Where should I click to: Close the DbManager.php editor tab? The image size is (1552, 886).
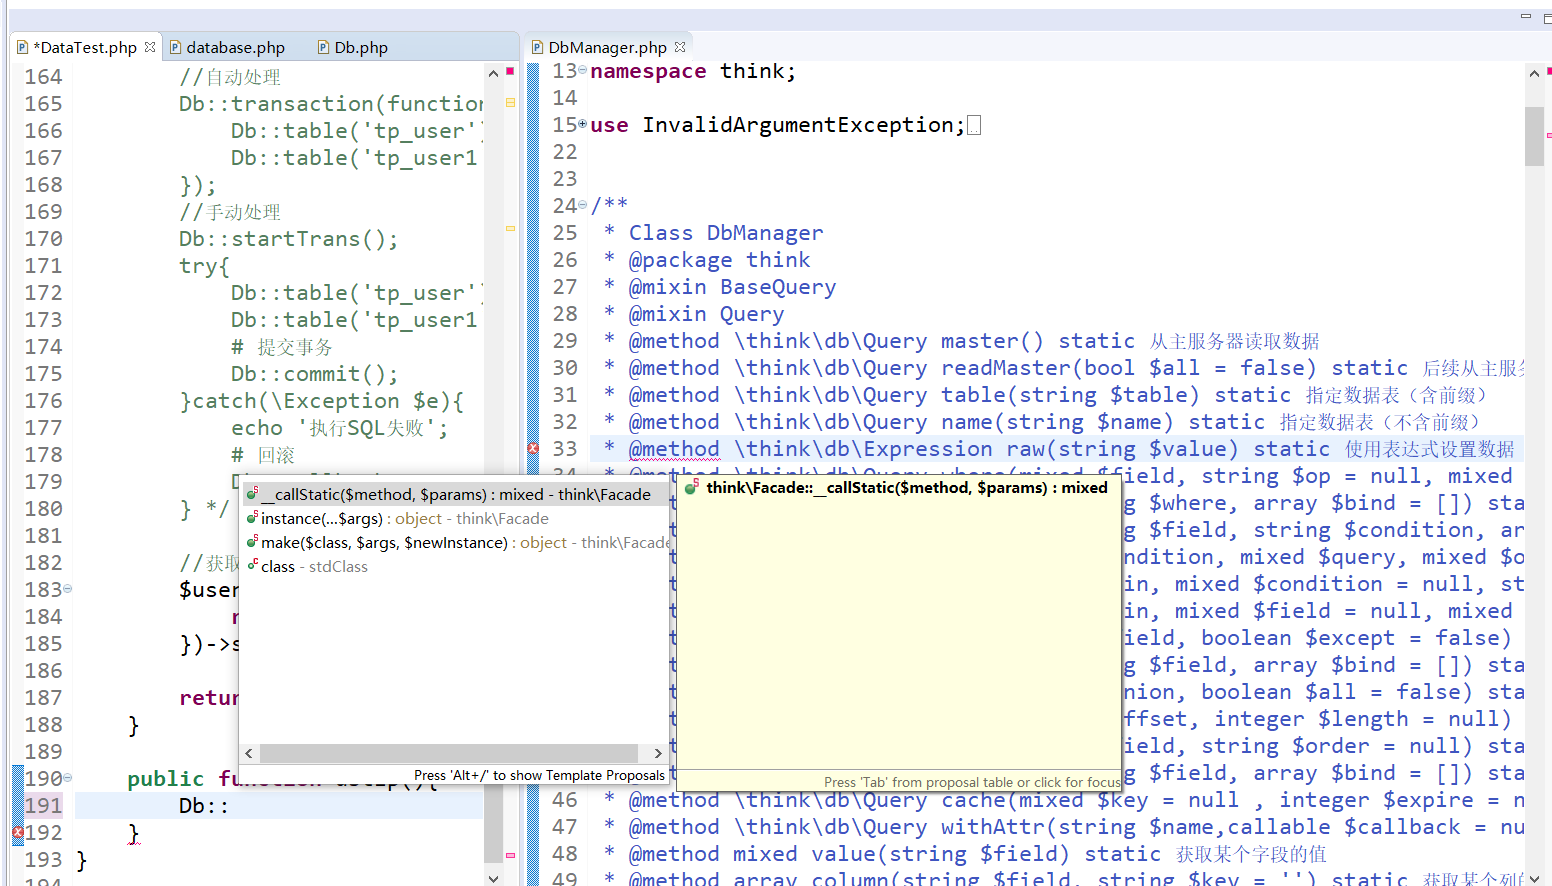point(680,47)
